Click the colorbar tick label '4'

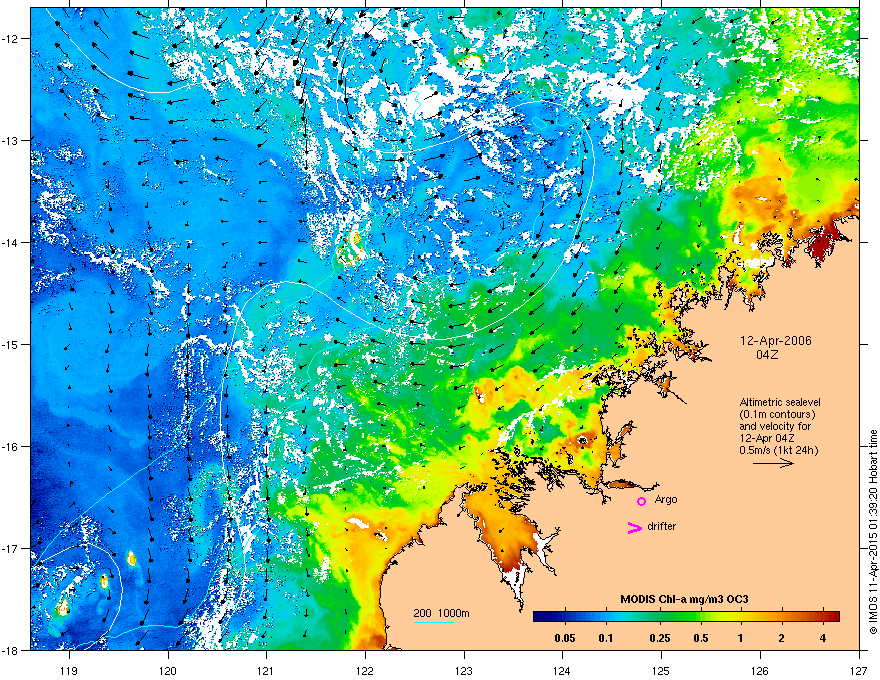click(x=822, y=638)
